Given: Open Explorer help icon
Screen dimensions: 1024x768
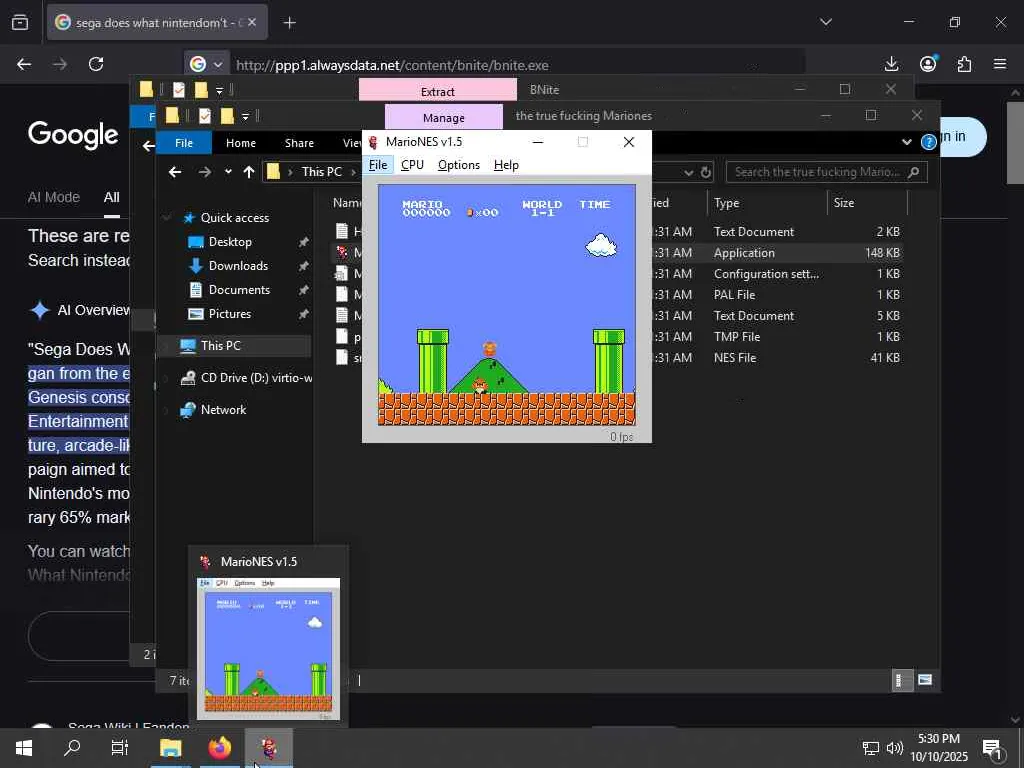Looking at the screenshot, I should tap(929, 142).
